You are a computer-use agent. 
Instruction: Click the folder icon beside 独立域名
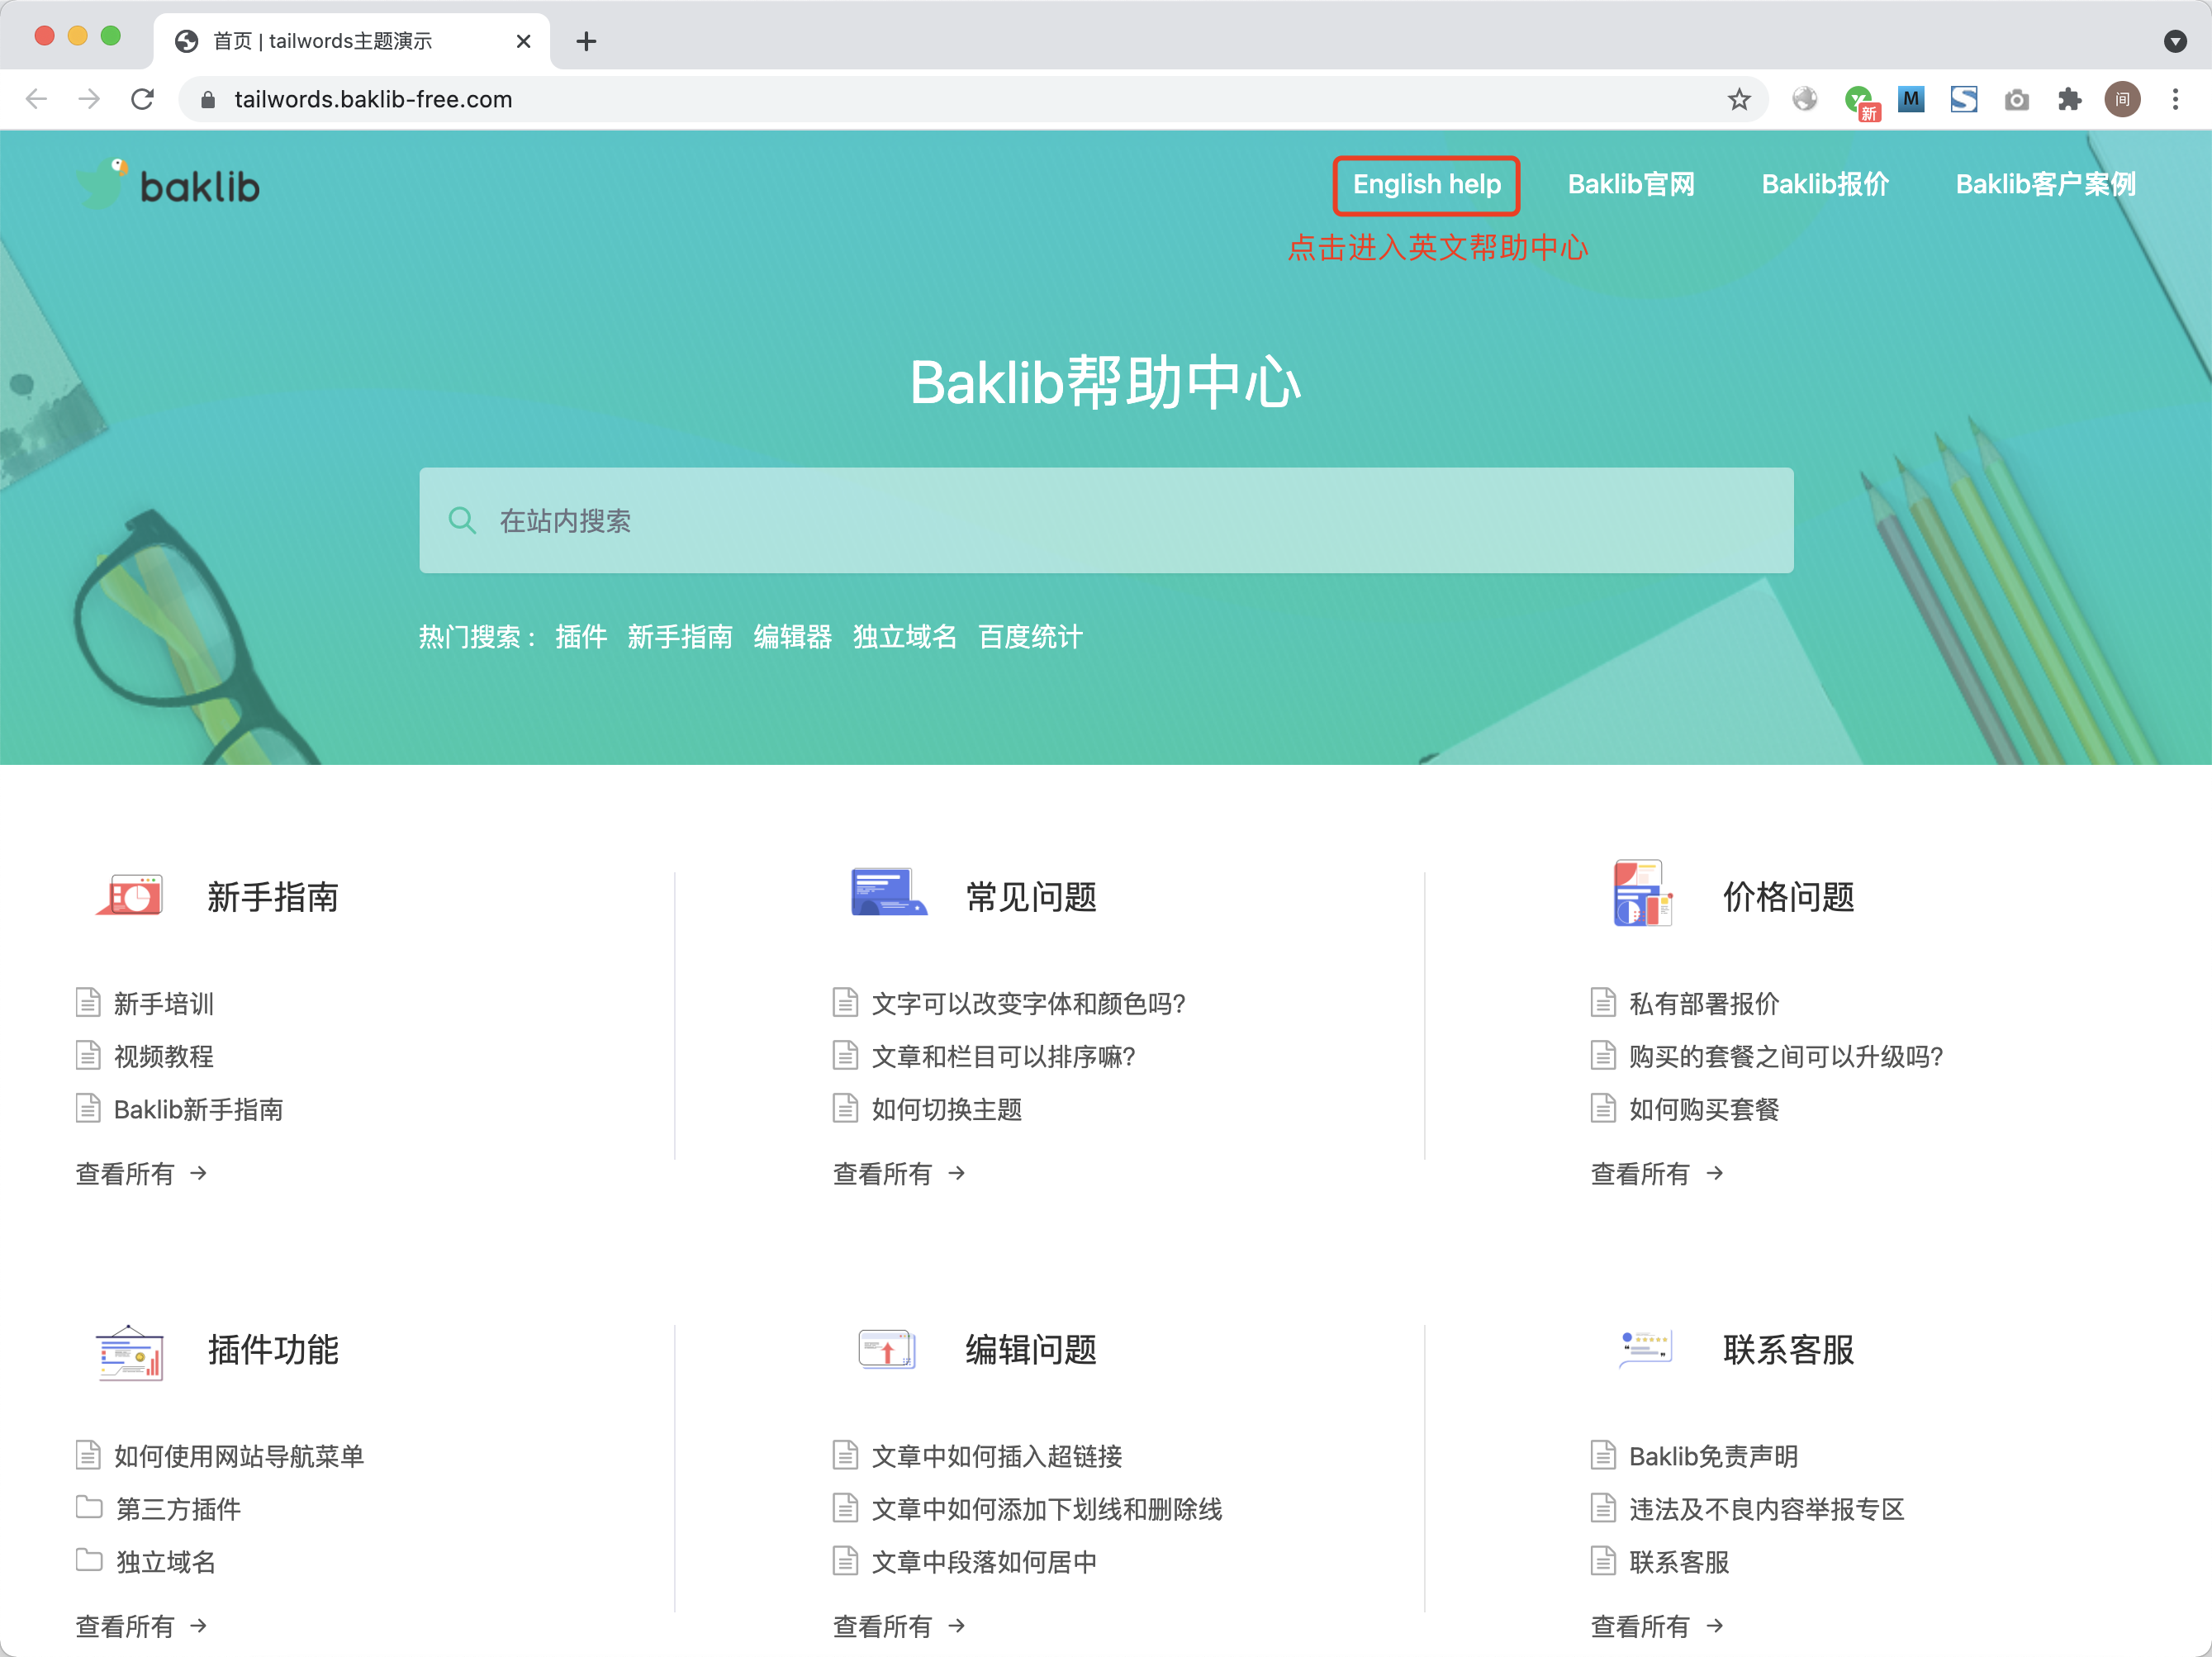89,1560
